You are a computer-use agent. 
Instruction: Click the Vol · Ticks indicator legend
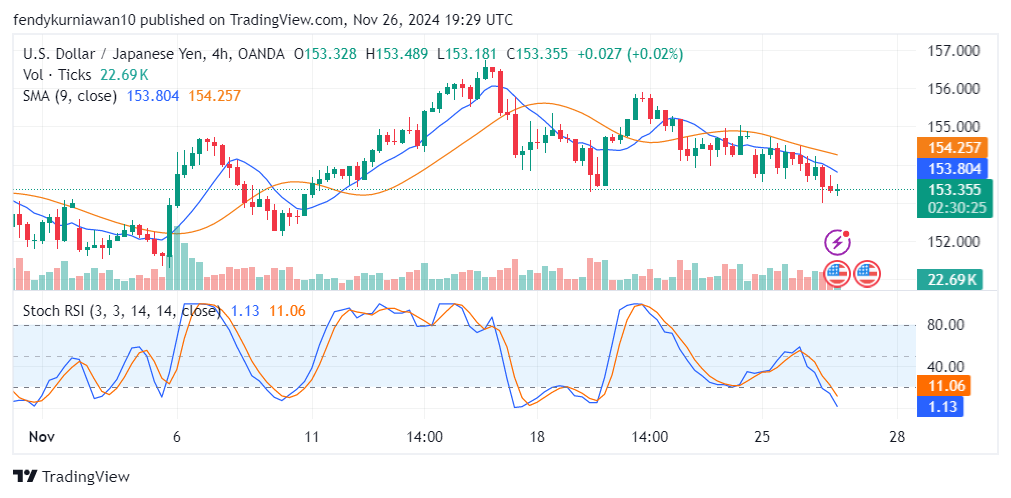[57, 75]
